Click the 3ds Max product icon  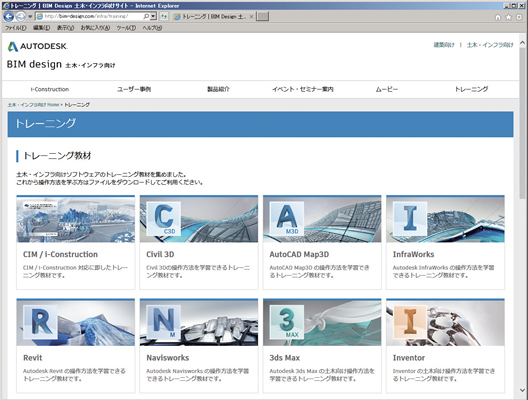[287, 322]
